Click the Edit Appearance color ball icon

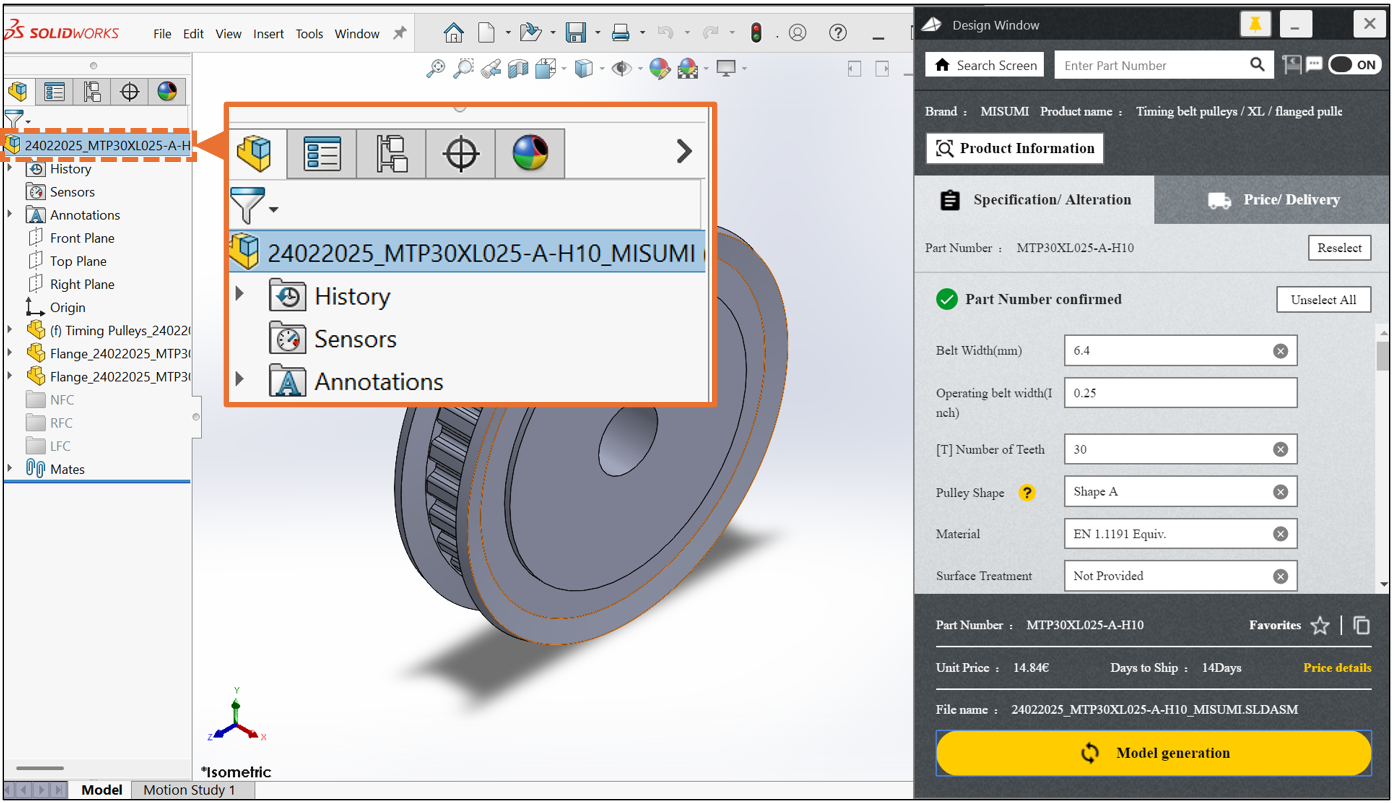click(x=659, y=68)
